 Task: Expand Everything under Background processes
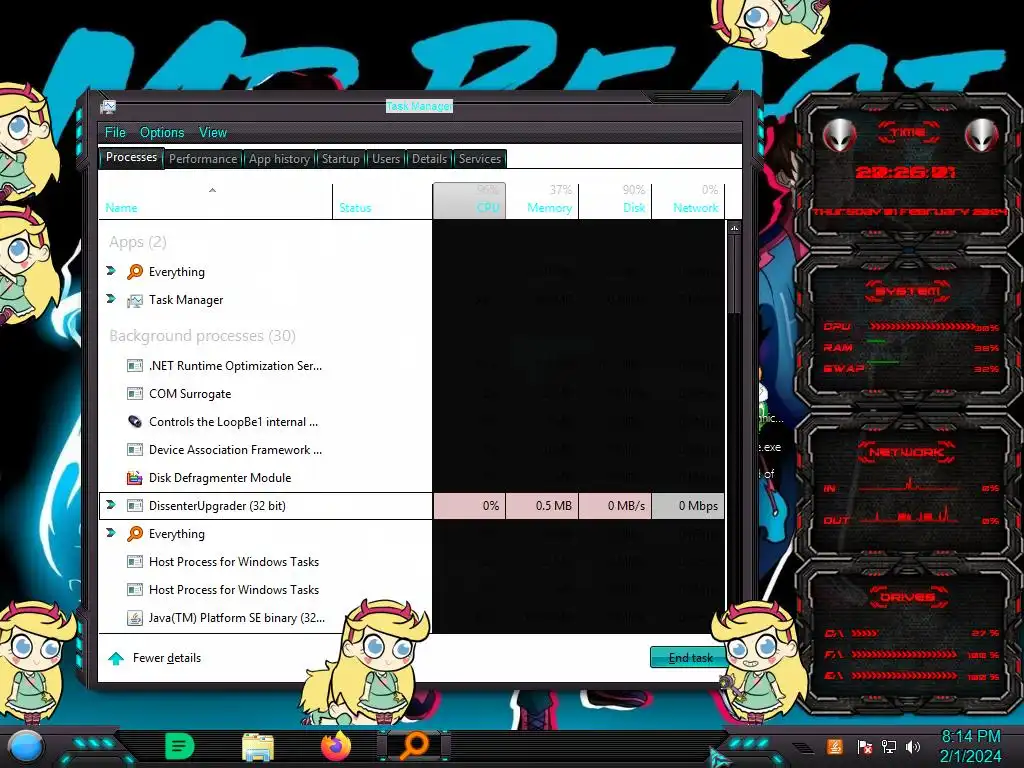click(x=111, y=532)
